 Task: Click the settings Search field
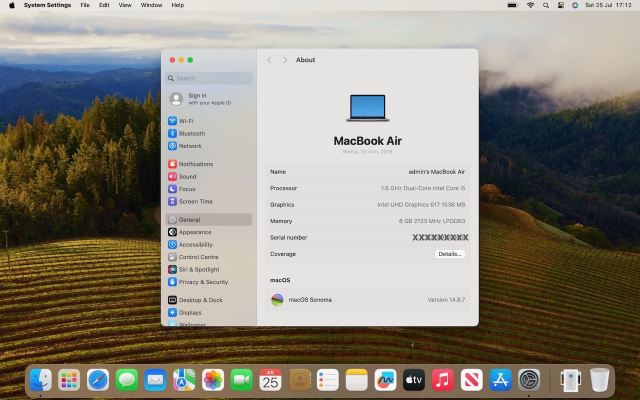click(x=209, y=78)
